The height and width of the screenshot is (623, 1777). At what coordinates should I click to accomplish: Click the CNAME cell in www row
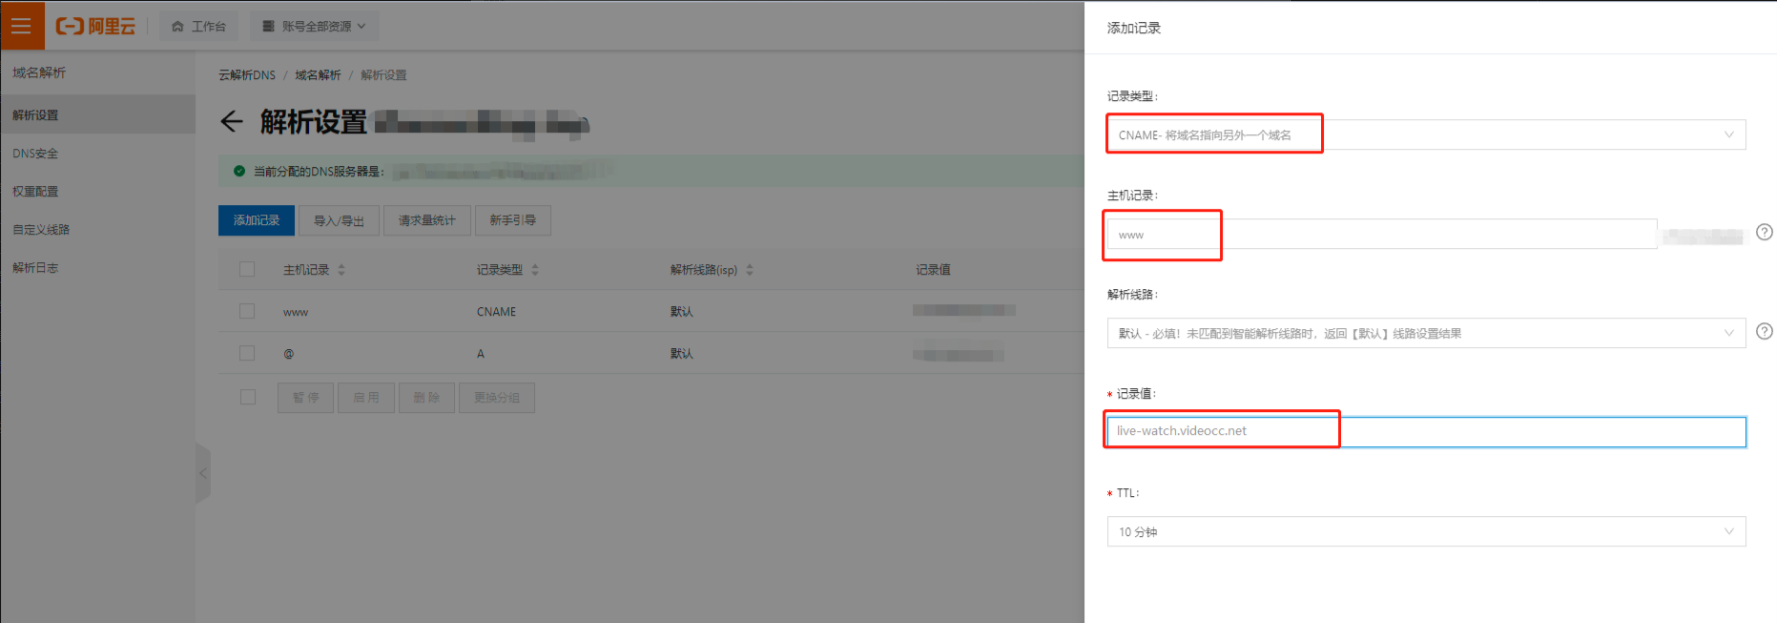click(x=496, y=312)
